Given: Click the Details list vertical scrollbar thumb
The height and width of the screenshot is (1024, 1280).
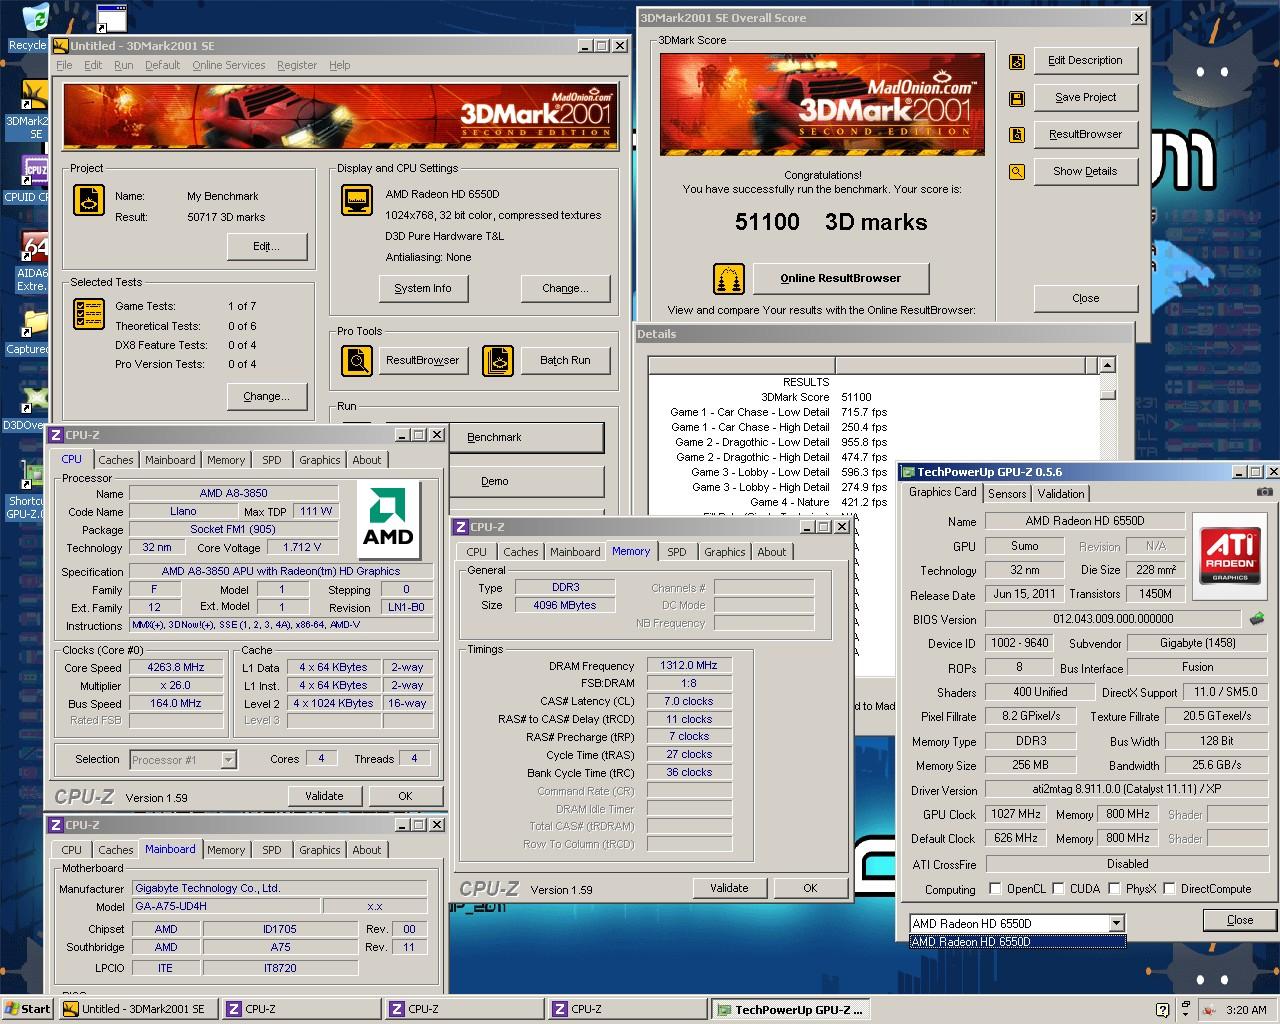Looking at the screenshot, I should (1107, 394).
